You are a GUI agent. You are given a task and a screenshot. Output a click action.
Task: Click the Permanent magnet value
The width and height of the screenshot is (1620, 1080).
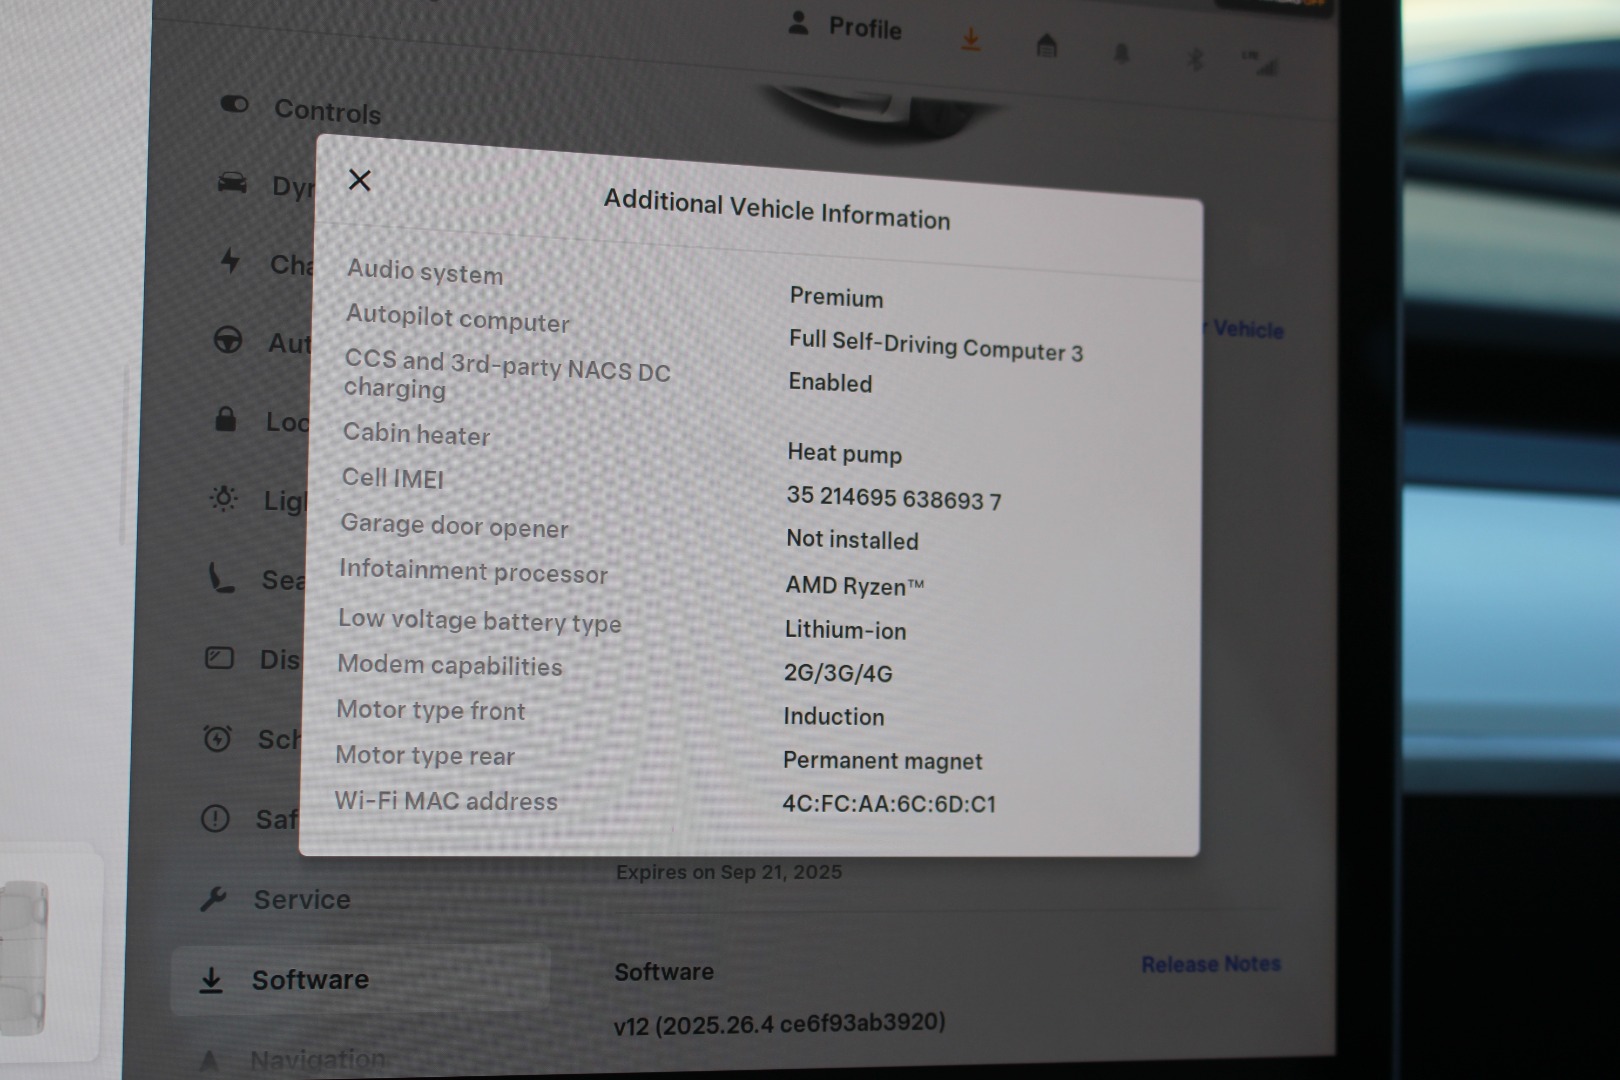pos(882,761)
